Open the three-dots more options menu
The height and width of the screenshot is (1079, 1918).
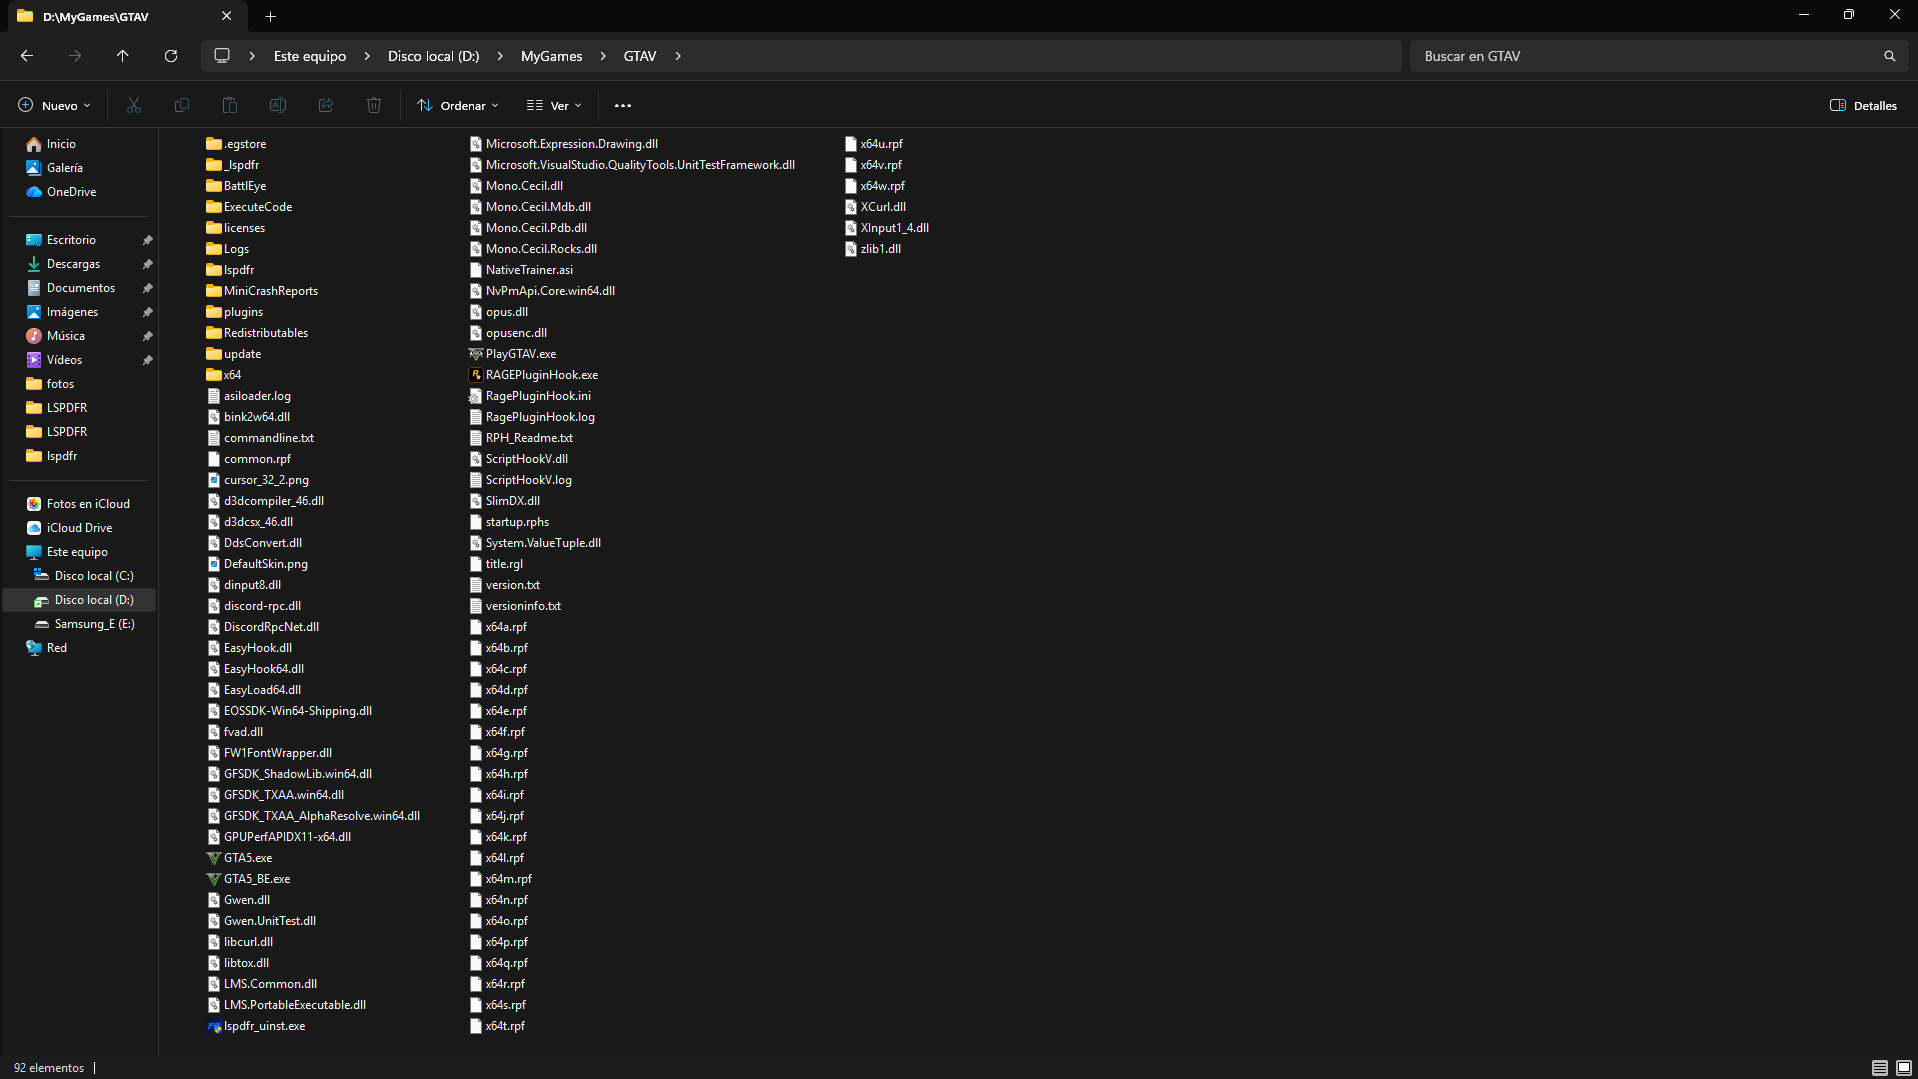tap(623, 105)
